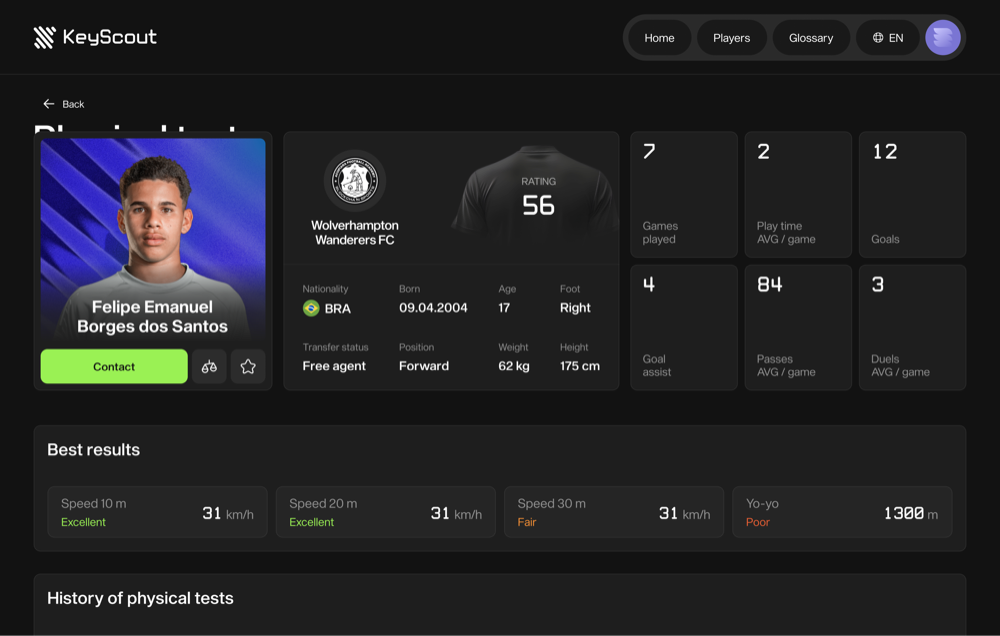Open the Players menu item
The width and height of the screenshot is (1000, 636).
tap(732, 38)
